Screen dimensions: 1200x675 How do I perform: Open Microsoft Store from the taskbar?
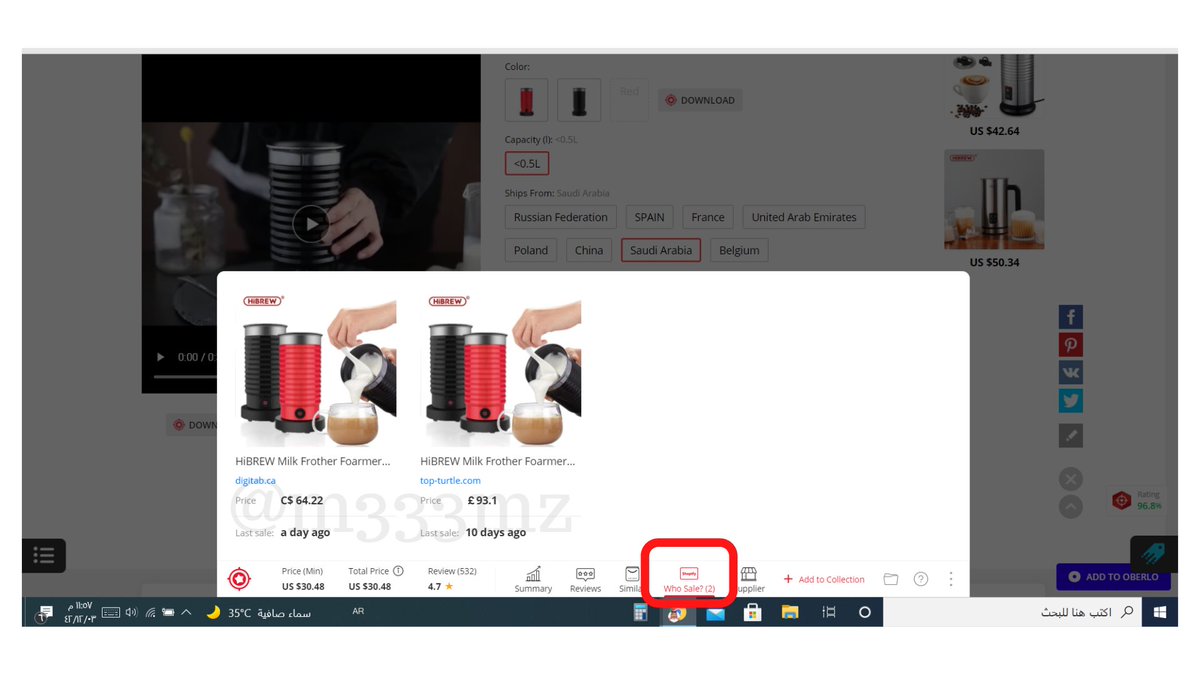point(753,612)
